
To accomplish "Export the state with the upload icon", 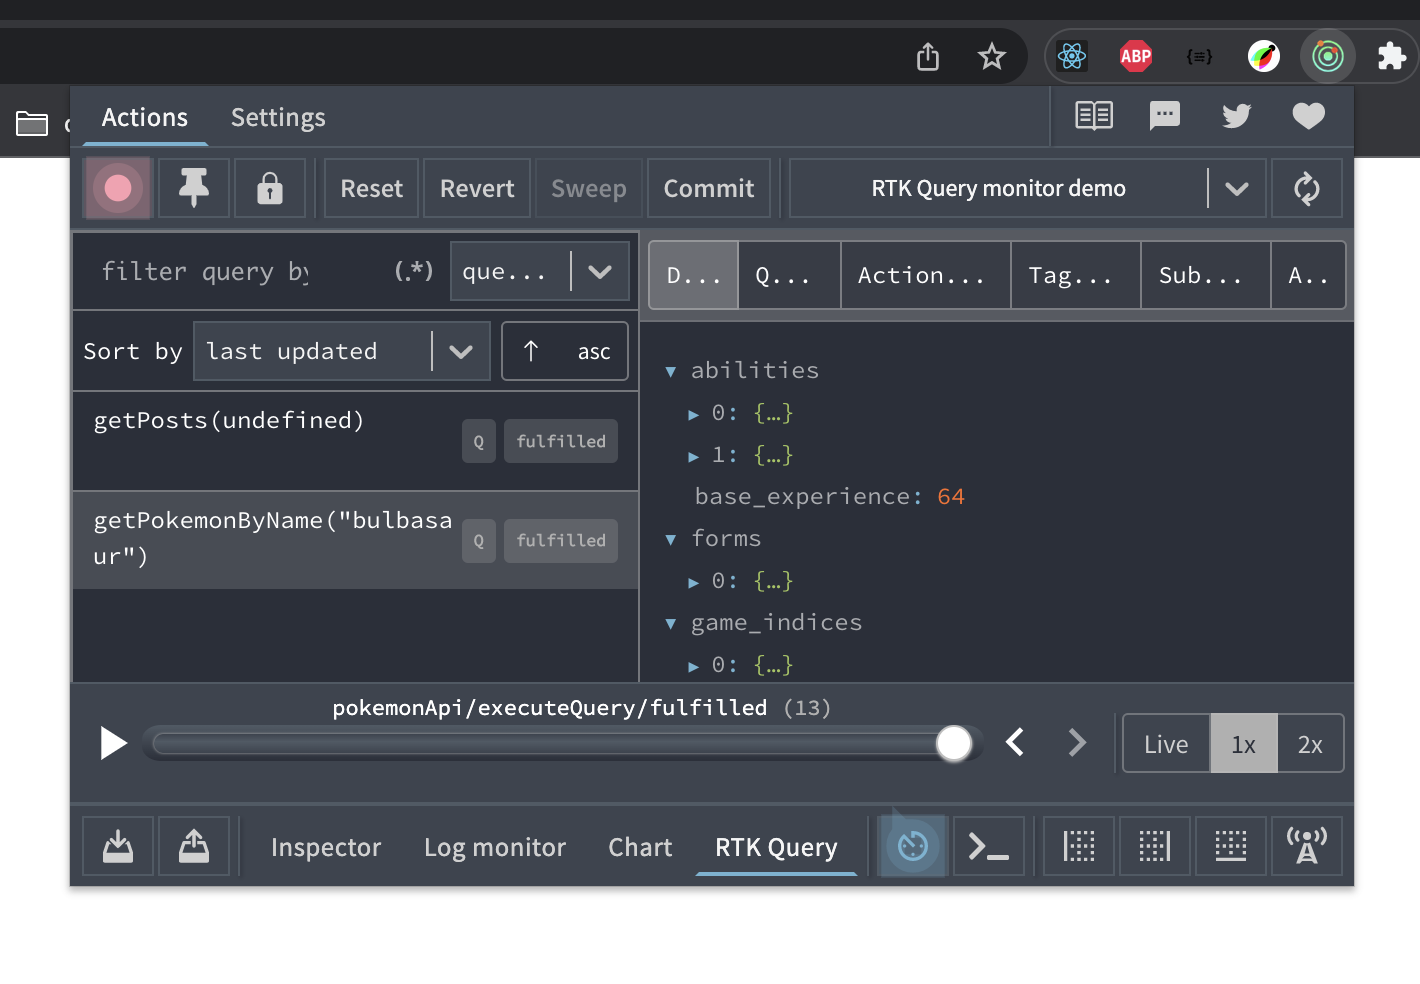I will [193, 845].
